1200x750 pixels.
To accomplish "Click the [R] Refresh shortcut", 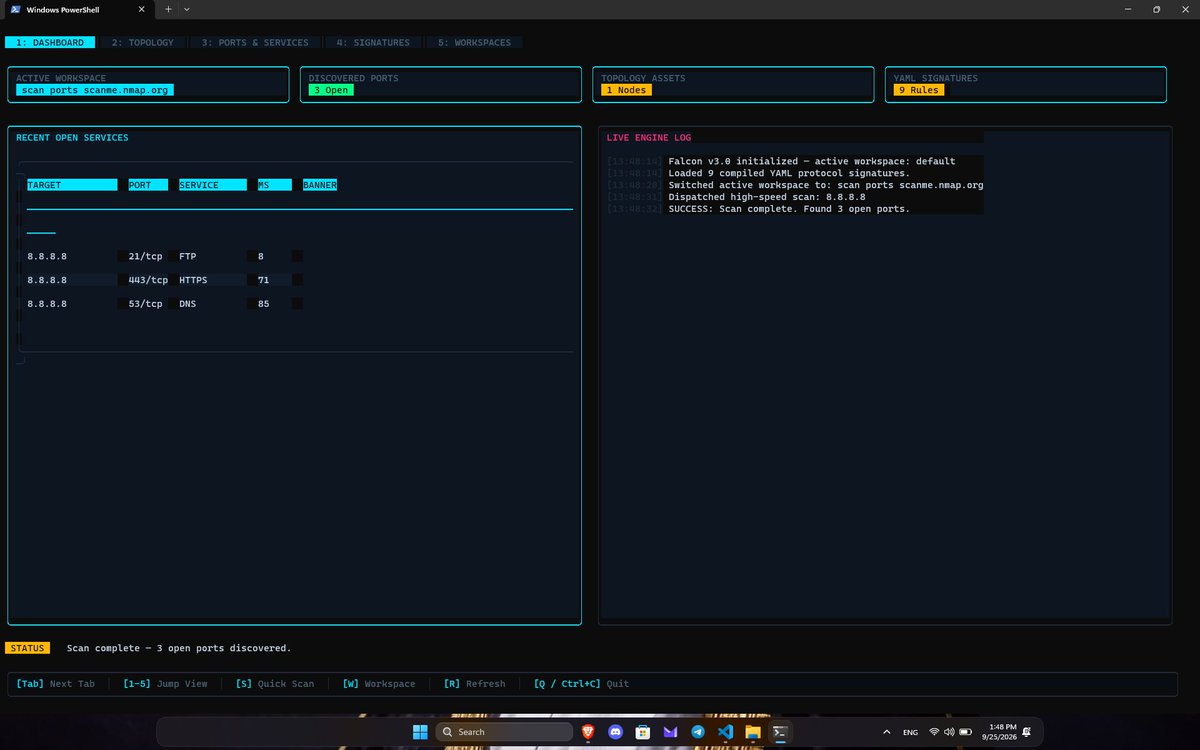I will [474, 684].
